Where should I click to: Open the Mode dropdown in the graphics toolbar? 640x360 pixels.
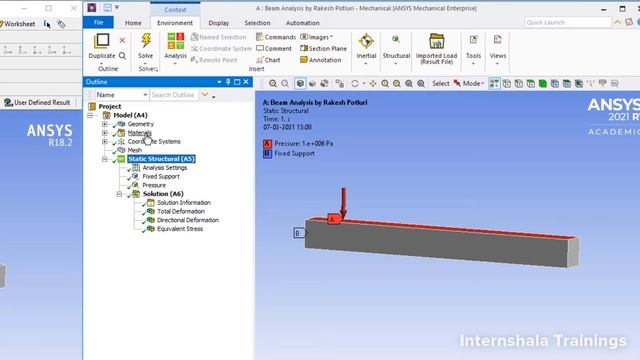(469, 84)
